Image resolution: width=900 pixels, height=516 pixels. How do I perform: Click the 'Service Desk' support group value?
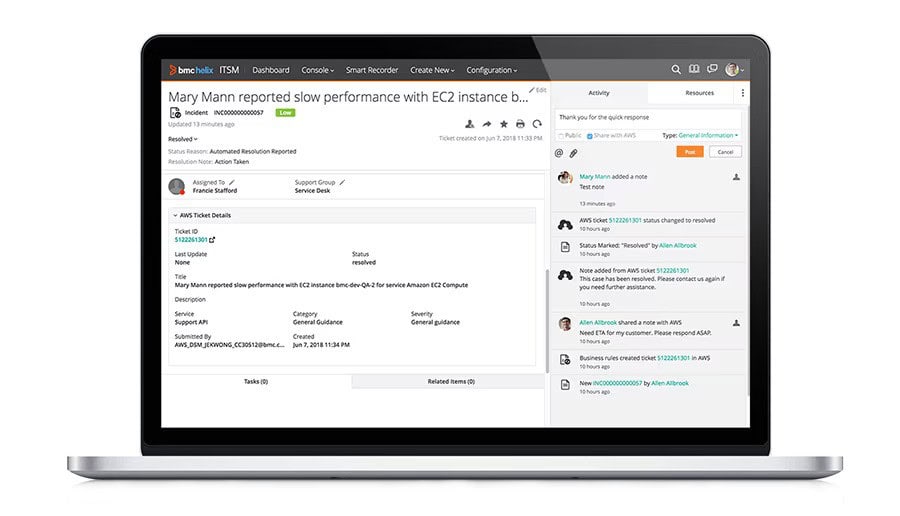[x=312, y=191]
